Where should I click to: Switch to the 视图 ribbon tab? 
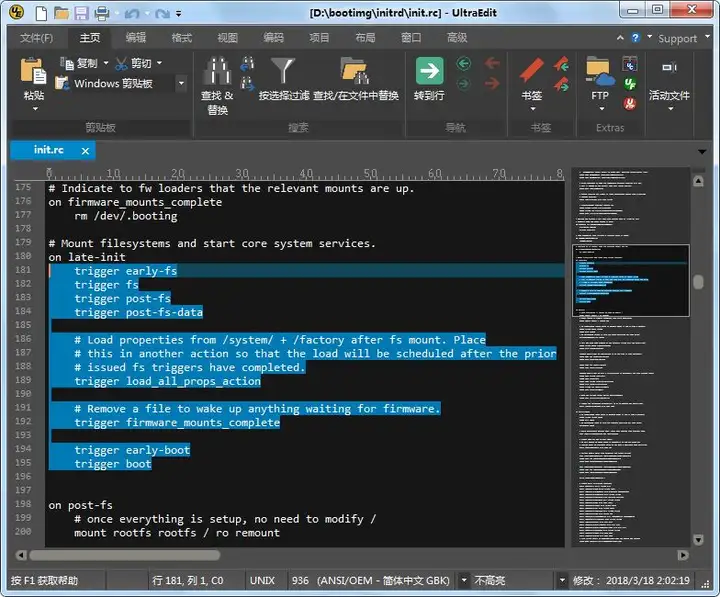pyautogui.click(x=227, y=38)
